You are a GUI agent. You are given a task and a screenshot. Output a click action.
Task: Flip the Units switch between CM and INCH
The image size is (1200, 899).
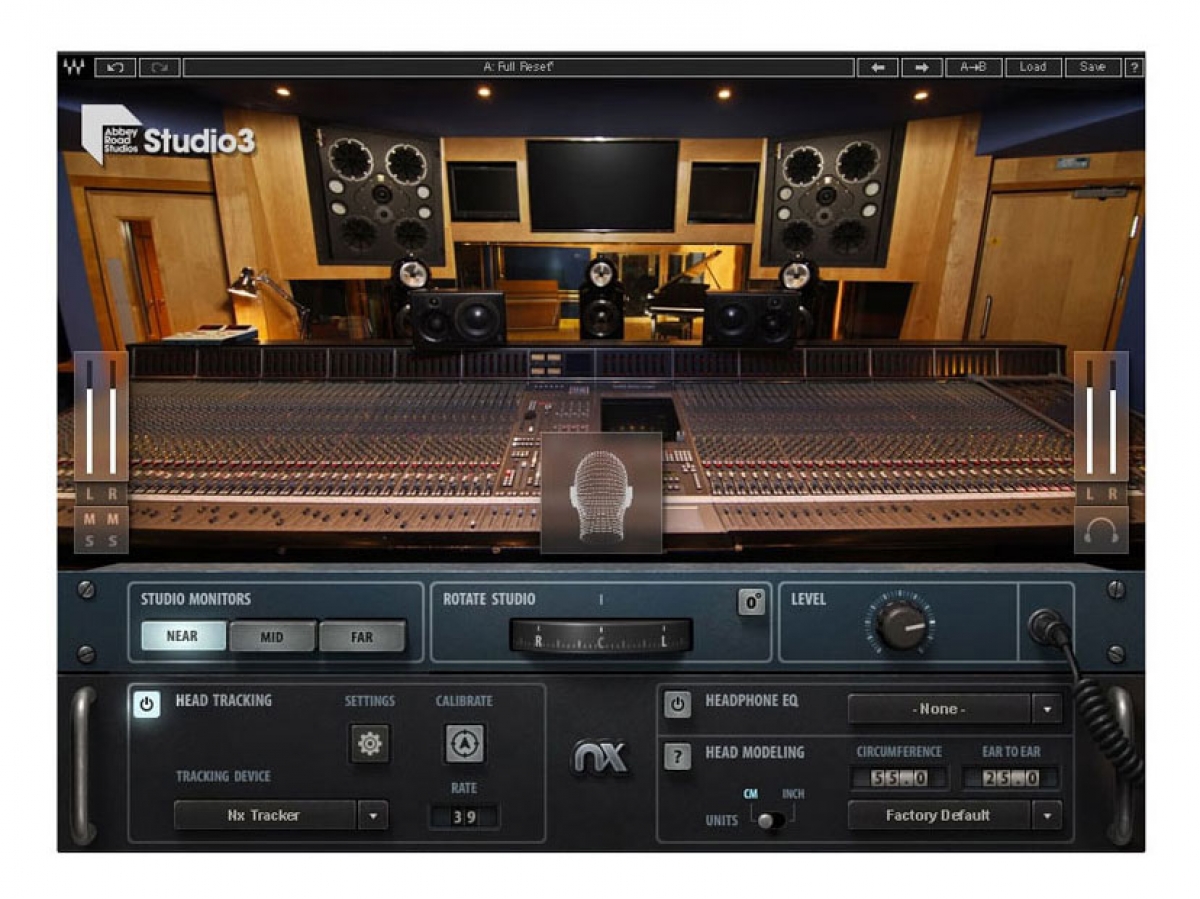tap(772, 820)
